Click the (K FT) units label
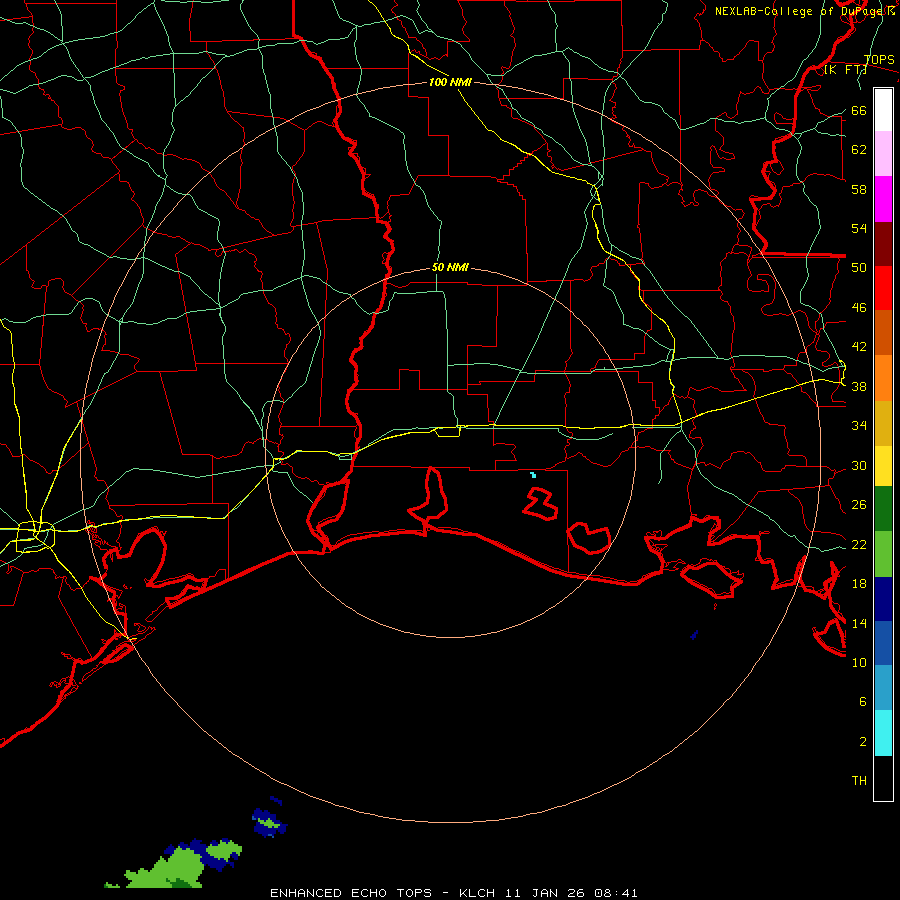 [845, 69]
